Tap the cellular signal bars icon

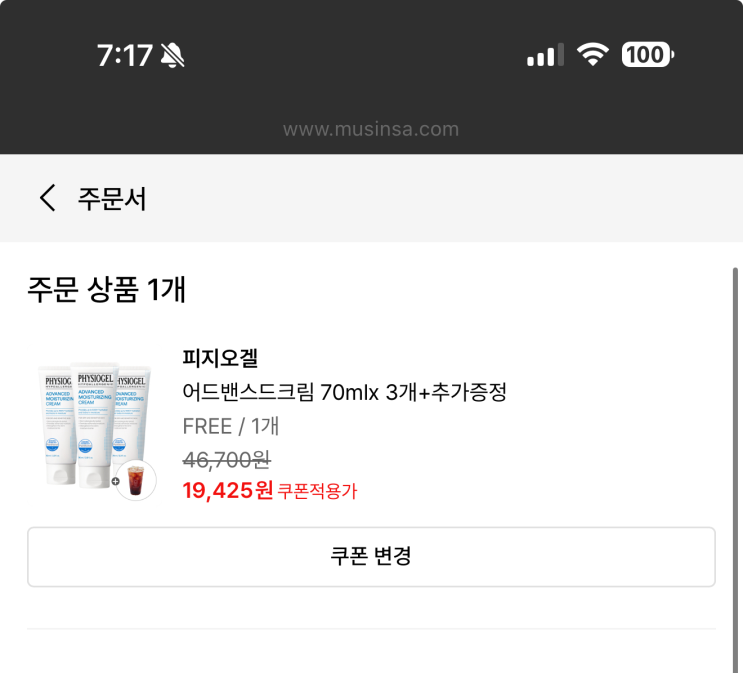[x=545, y=55]
